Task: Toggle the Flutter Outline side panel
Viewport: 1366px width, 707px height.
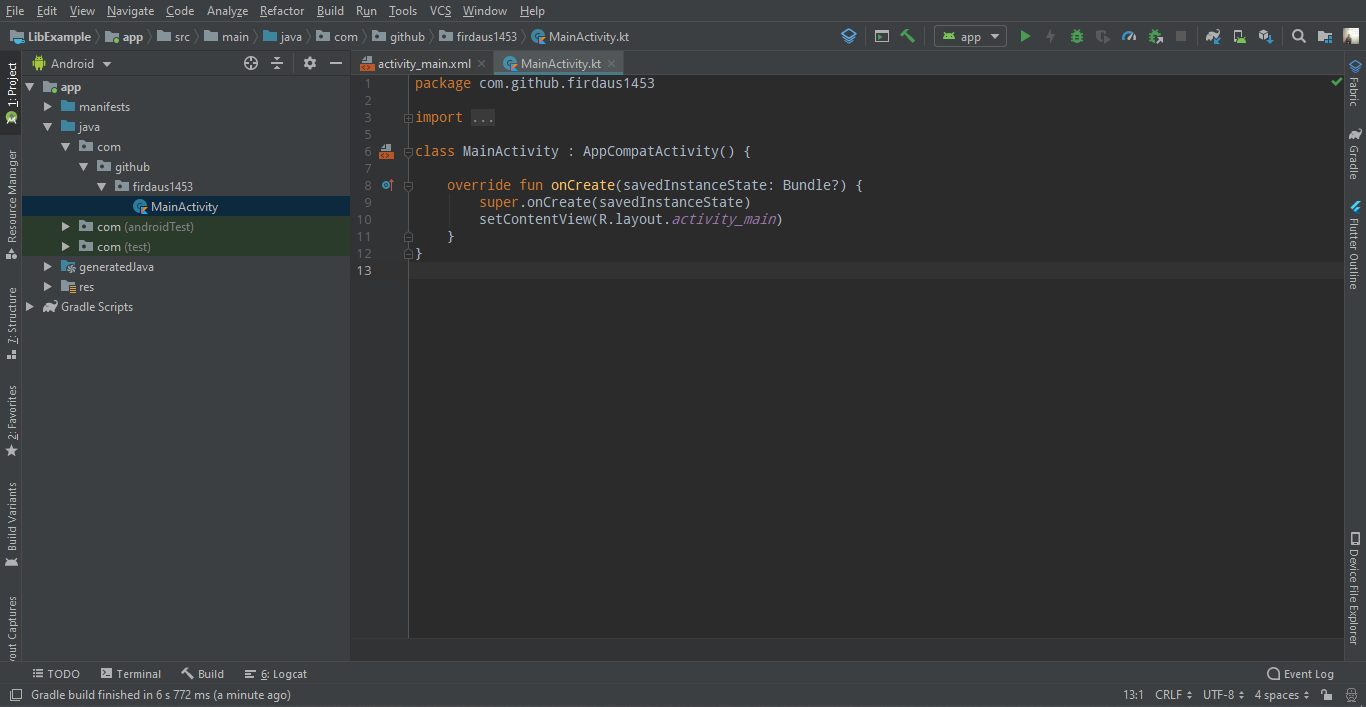Action: 1354,245
